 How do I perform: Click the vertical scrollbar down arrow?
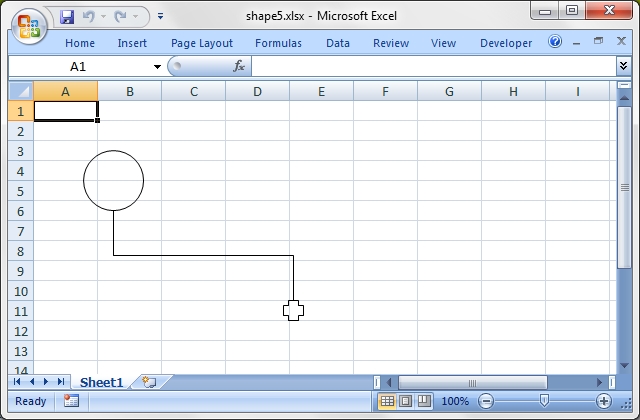[624, 366]
